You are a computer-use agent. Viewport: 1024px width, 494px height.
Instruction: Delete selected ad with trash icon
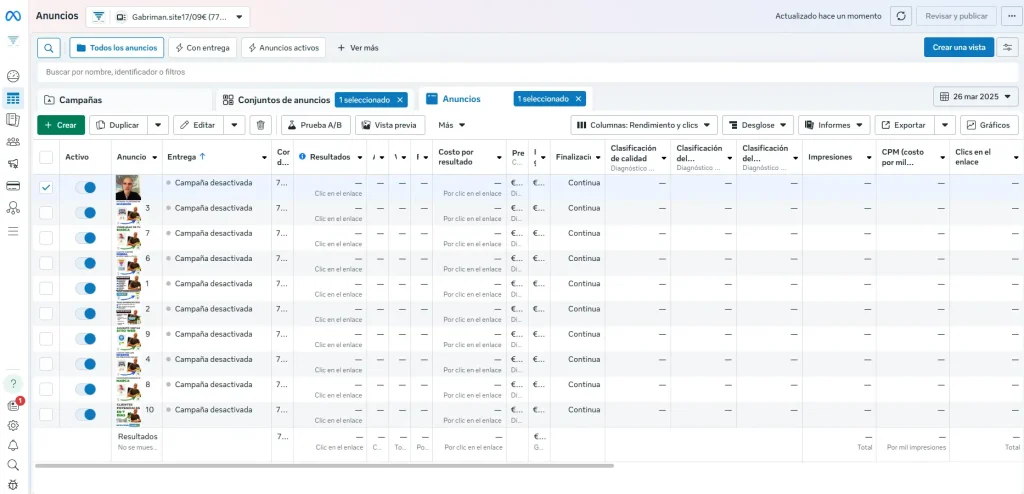(261, 125)
